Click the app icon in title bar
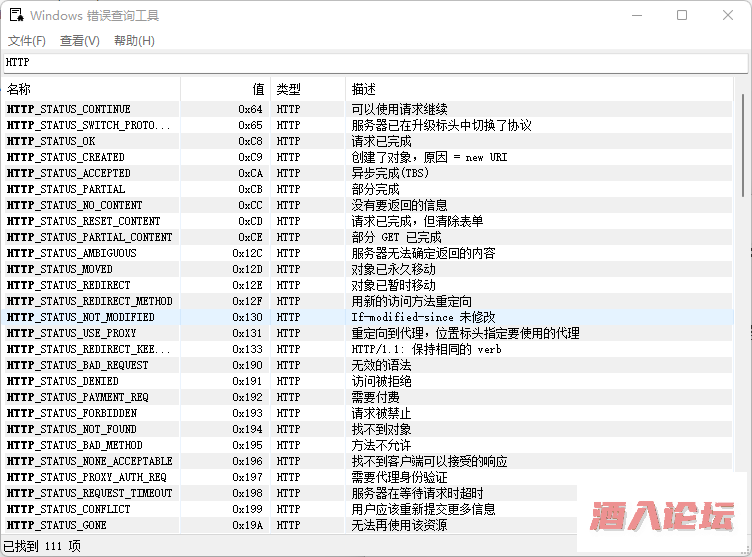 (x=15, y=15)
